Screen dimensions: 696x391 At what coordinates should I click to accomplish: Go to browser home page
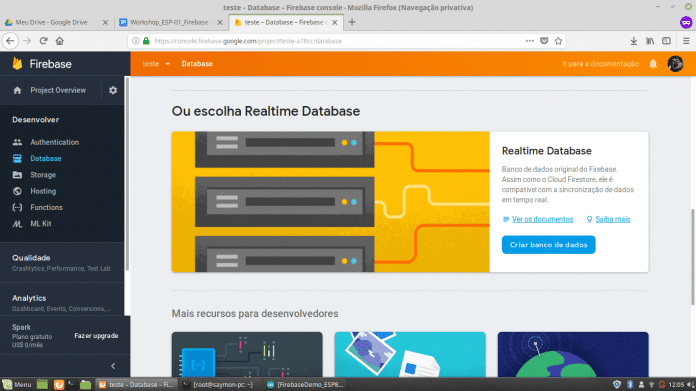point(59,41)
